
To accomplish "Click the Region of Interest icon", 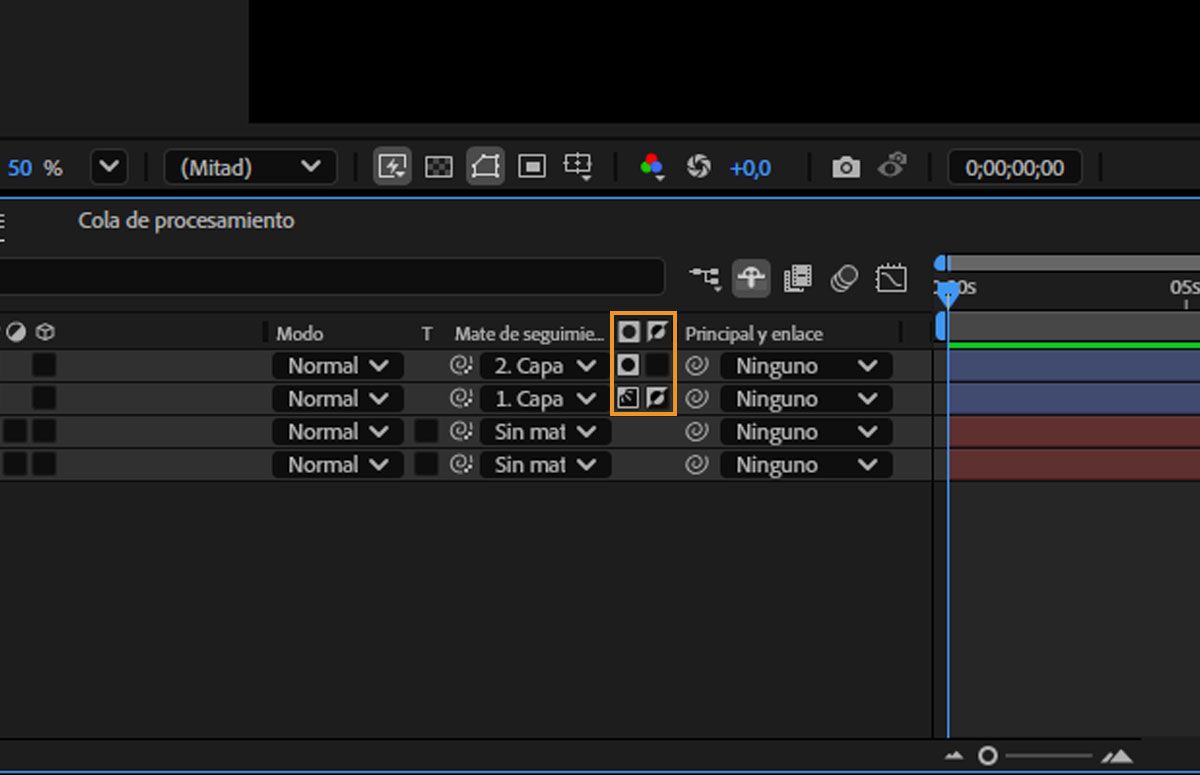I will [532, 167].
